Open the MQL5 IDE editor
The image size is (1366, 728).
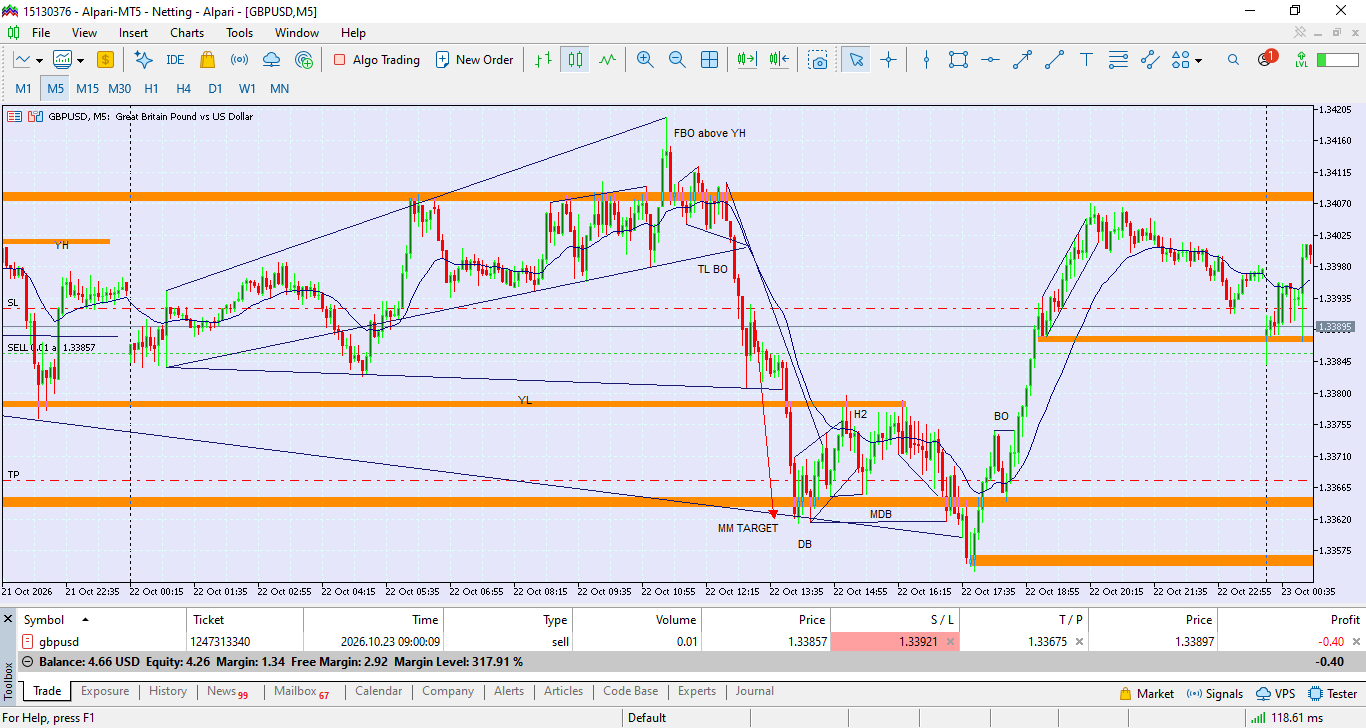tap(175, 60)
